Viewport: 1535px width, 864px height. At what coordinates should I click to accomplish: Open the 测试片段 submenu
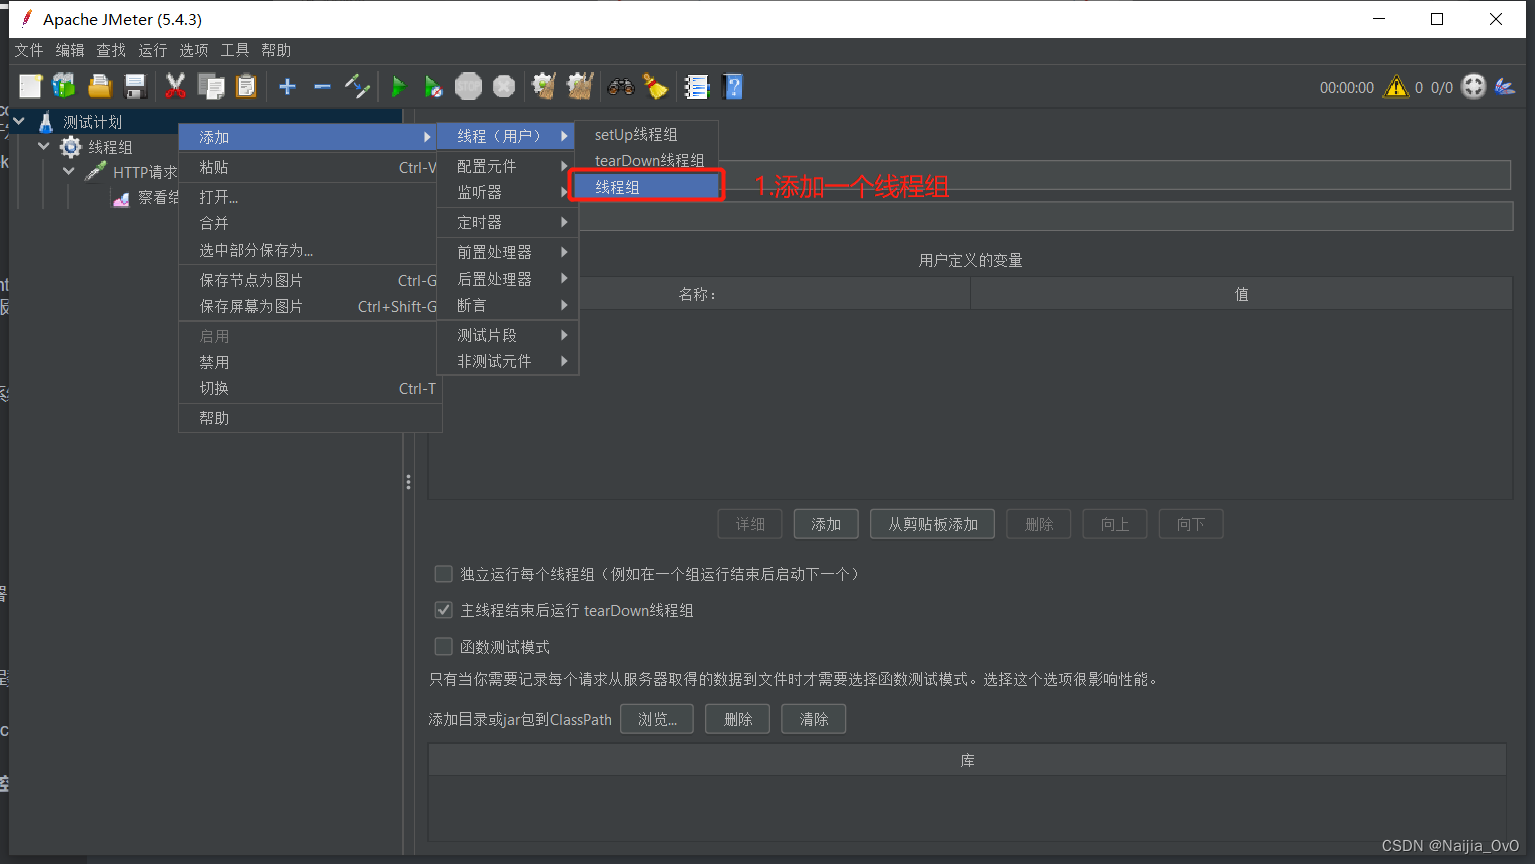pos(508,335)
